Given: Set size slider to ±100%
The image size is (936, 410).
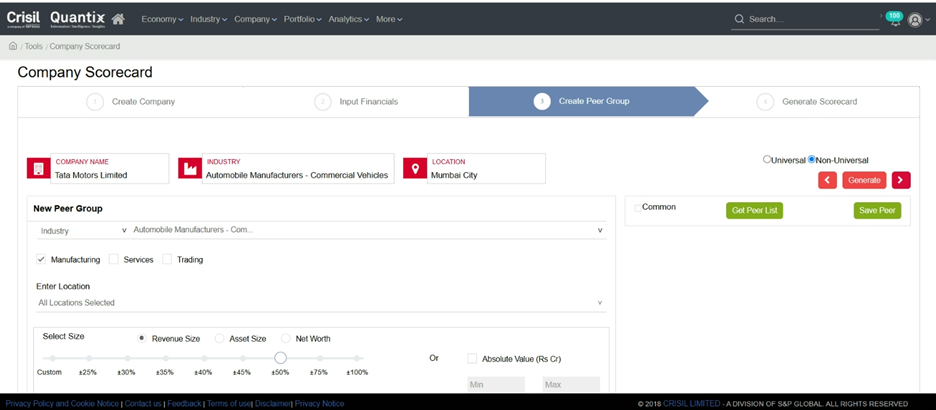Looking at the screenshot, I should click(356, 359).
